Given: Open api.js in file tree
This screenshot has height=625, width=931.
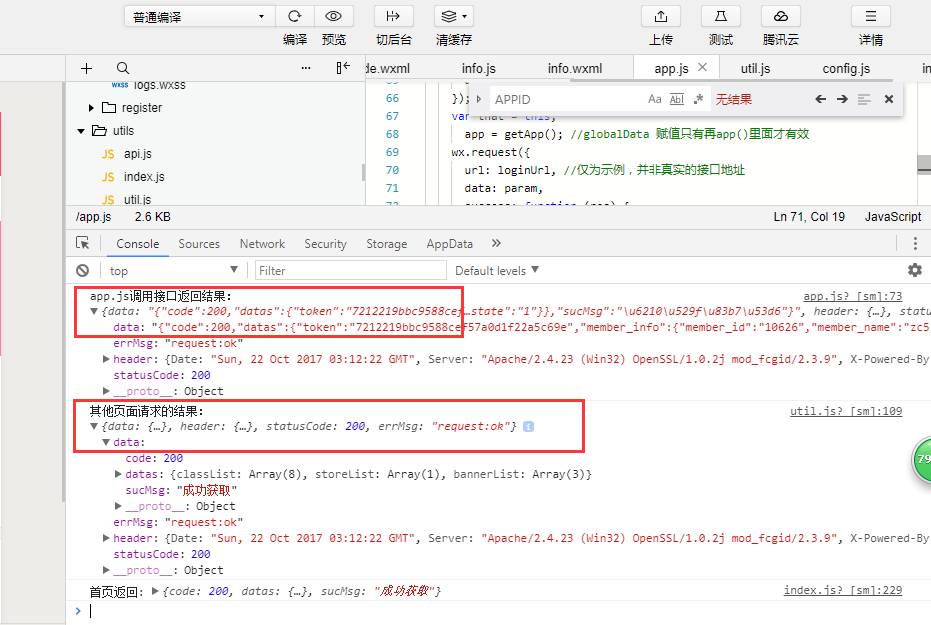Looking at the screenshot, I should 138,154.
